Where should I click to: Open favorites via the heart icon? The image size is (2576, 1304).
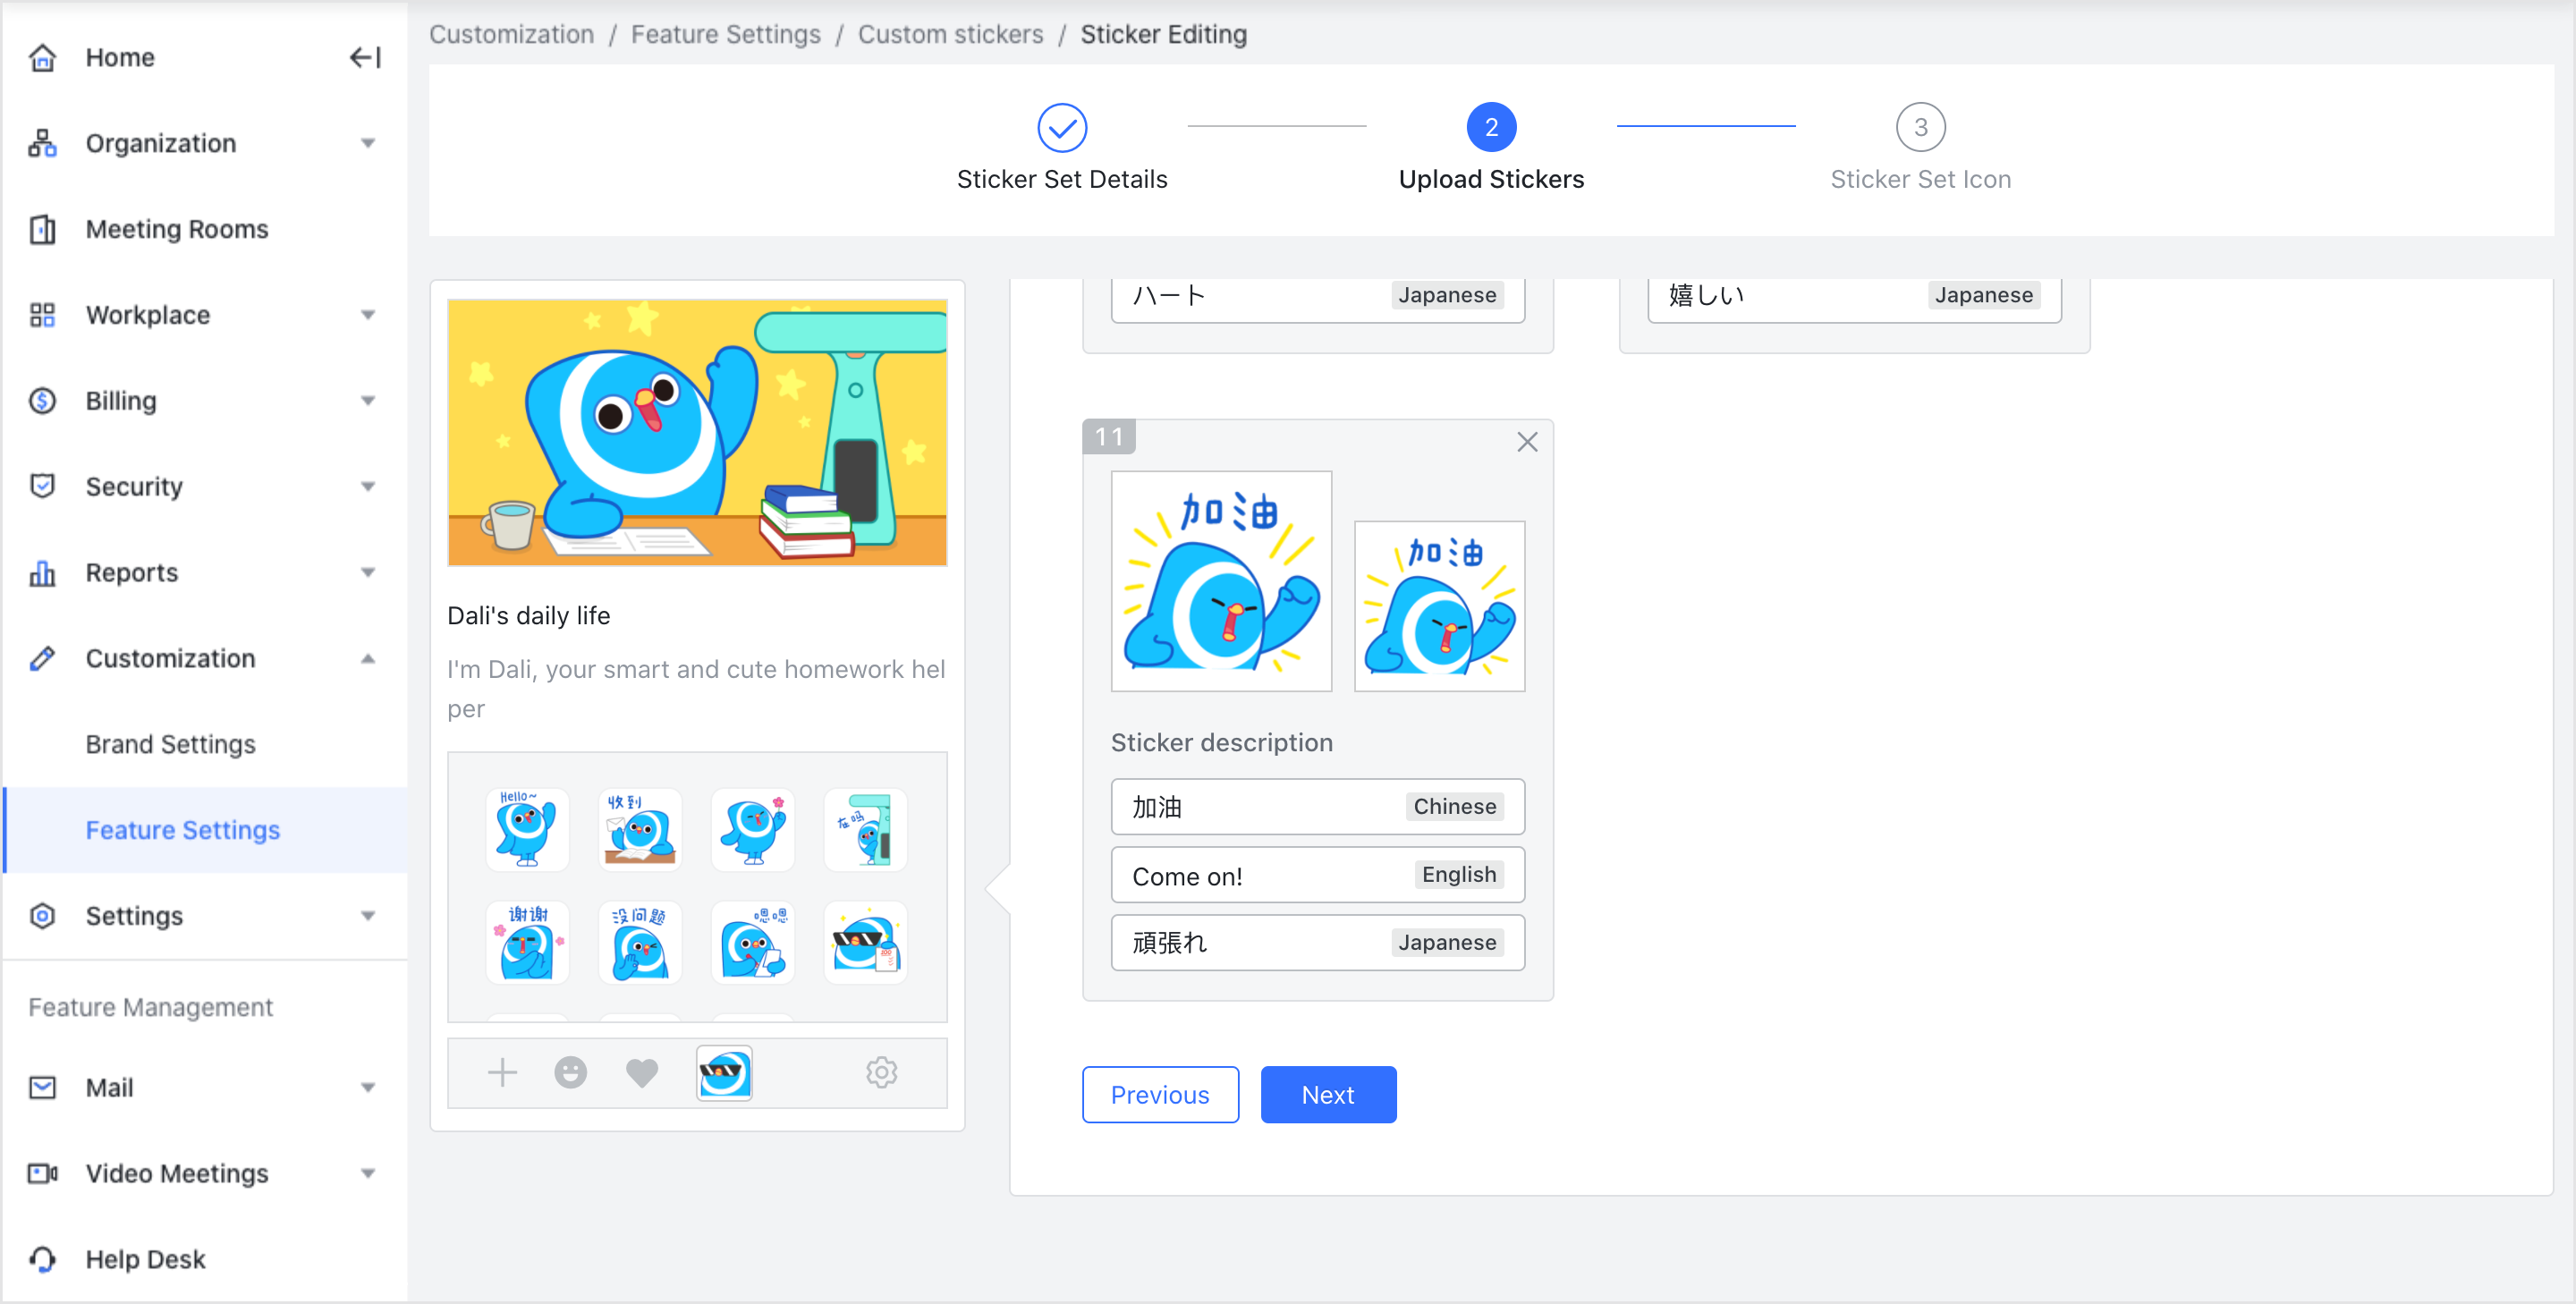click(x=641, y=1072)
